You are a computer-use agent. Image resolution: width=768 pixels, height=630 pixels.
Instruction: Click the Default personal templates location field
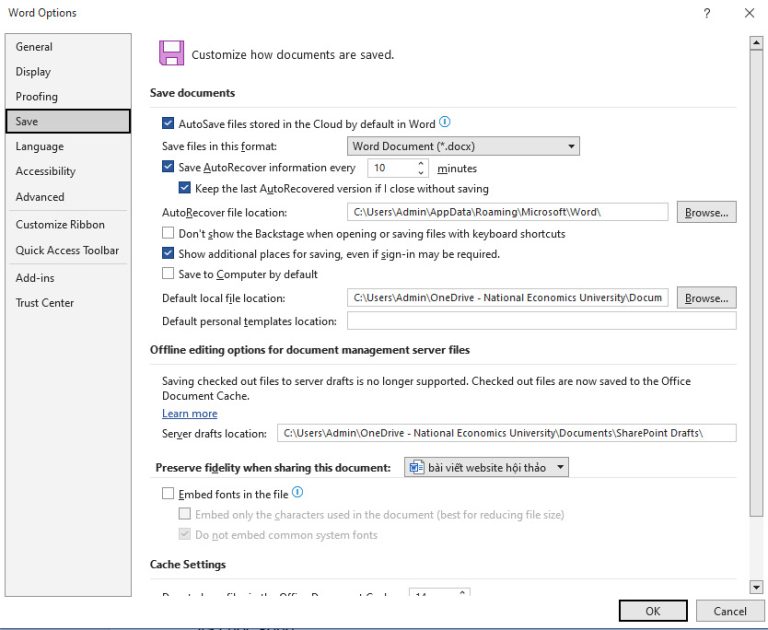(x=540, y=321)
